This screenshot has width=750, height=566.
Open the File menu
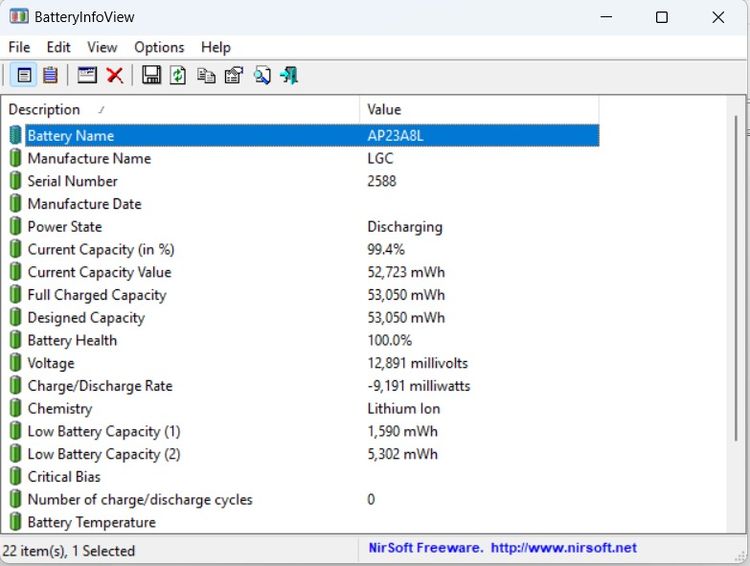pyautogui.click(x=19, y=47)
